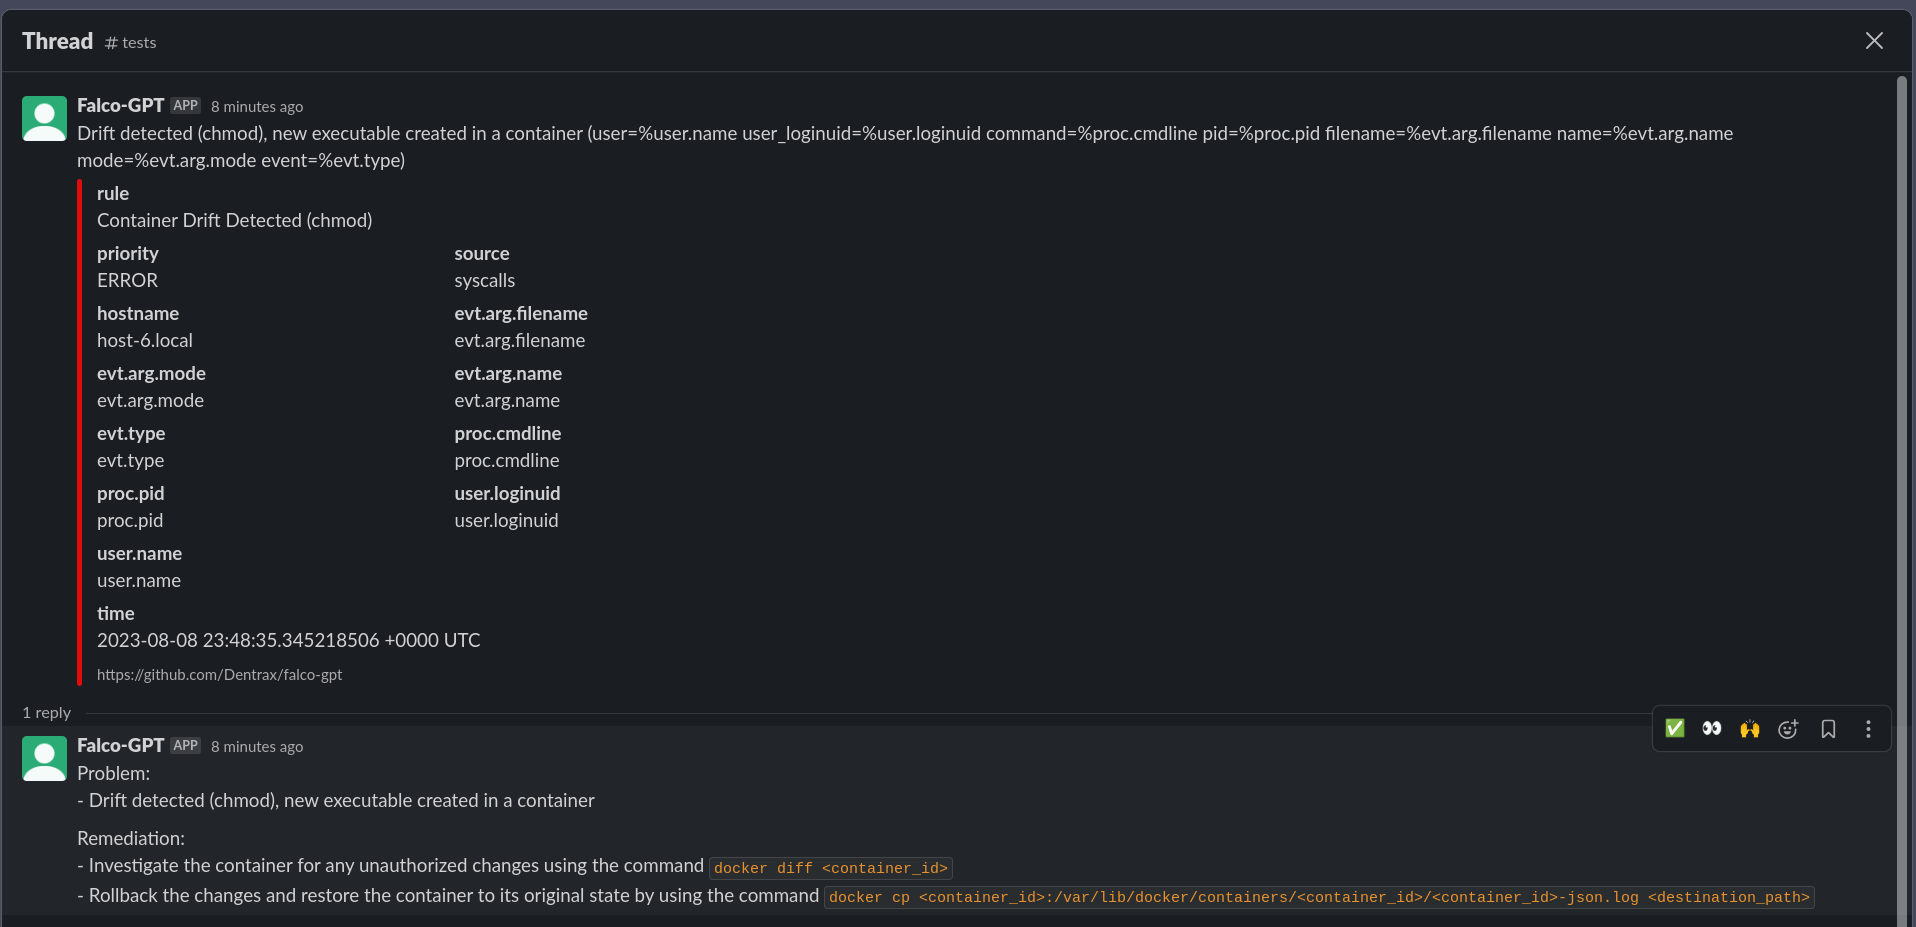The image size is (1916, 927).
Task: Click the ERROR priority value
Action: coord(127,280)
